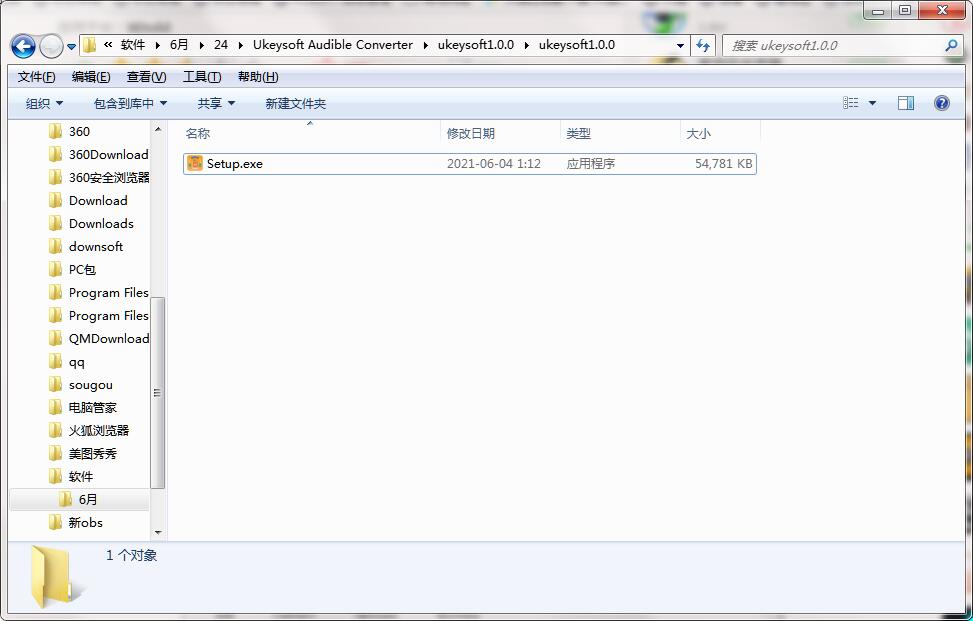
Task: Open the 工具(T) menu
Action: click(x=202, y=77)
